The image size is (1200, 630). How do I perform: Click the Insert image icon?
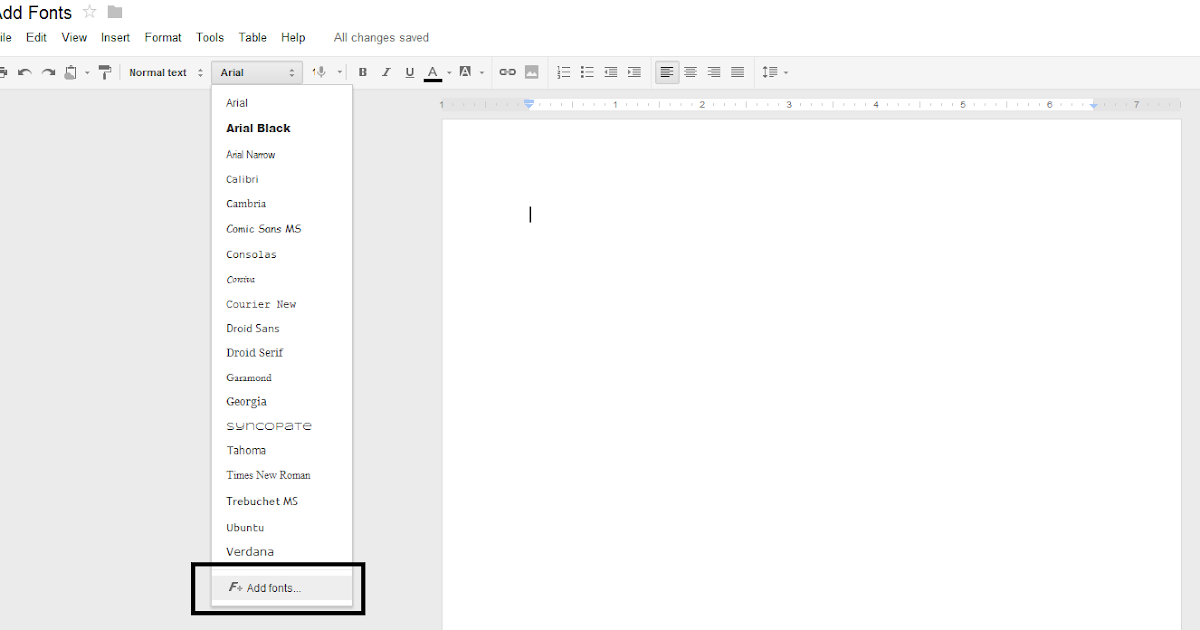[x=532, y=72]
